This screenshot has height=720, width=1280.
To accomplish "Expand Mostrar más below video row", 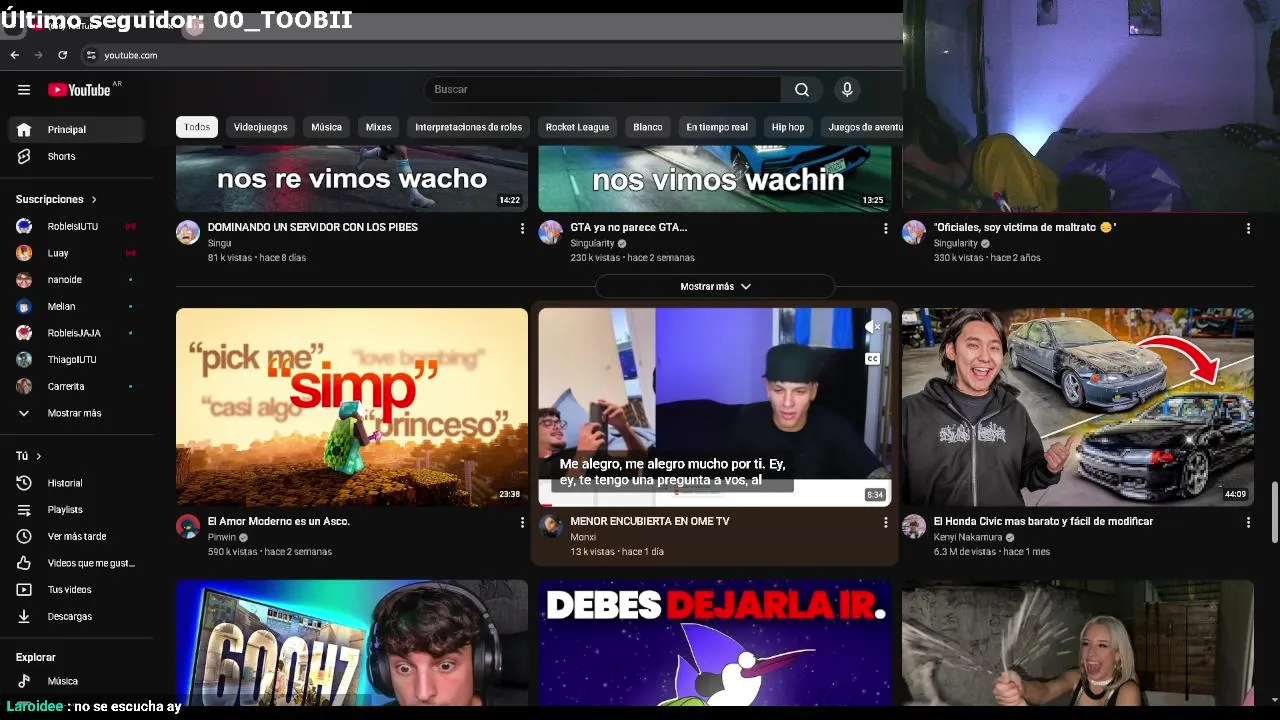I will click(715, 287).
